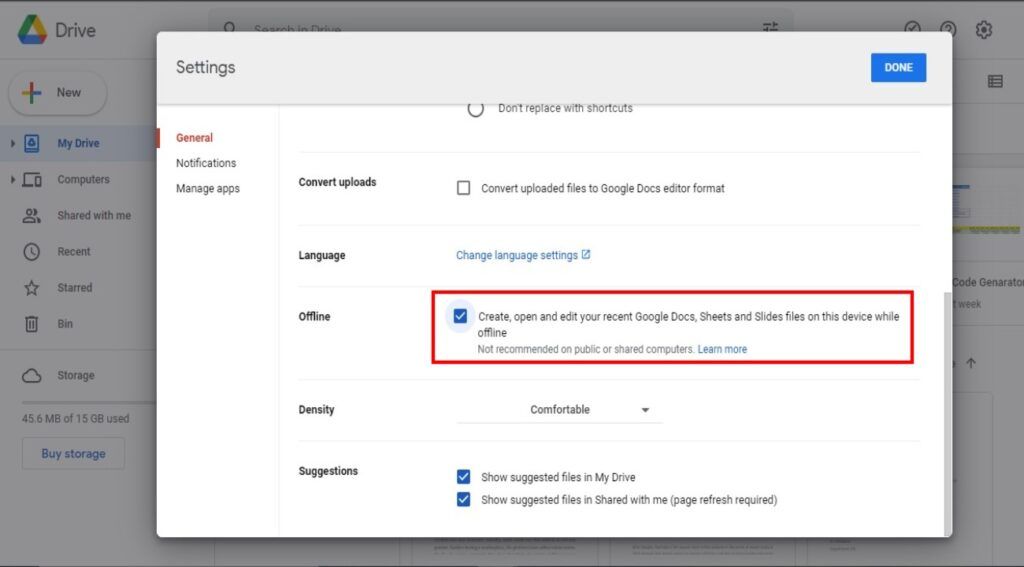Open Starred label in sidebar
Viewport: 1024px width, 567px height.
(x=74, y=288)
